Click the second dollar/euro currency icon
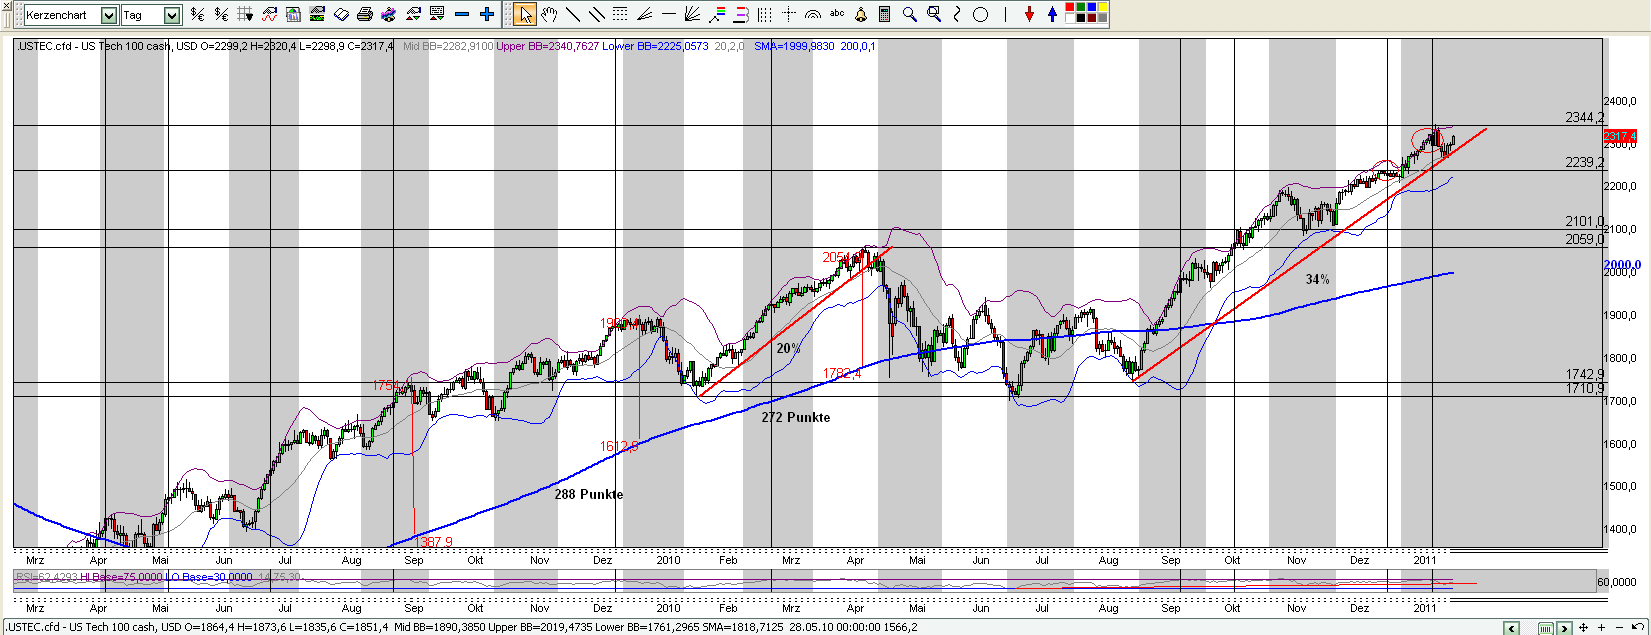The height and width of the screenshot is (635, 1651). pos(221,14)
